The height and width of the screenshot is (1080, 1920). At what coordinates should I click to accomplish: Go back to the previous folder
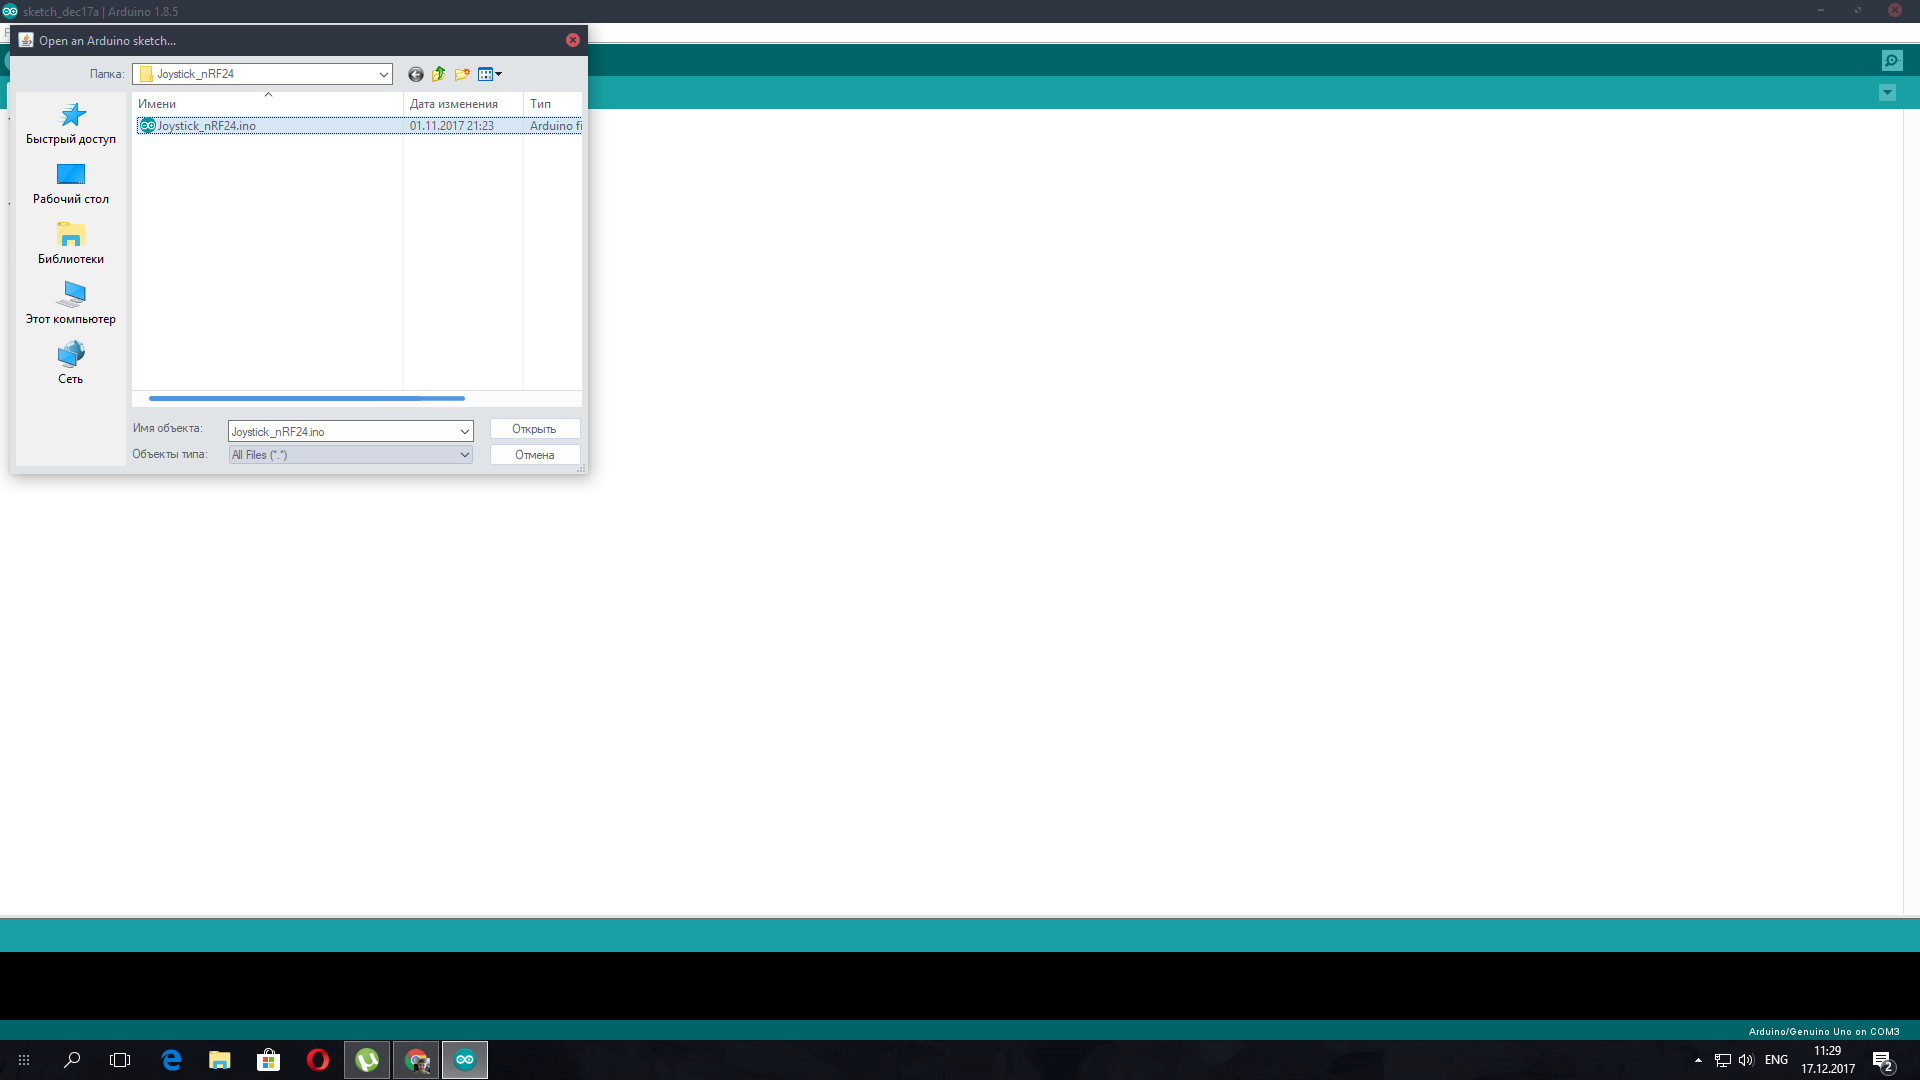(415, 74)
